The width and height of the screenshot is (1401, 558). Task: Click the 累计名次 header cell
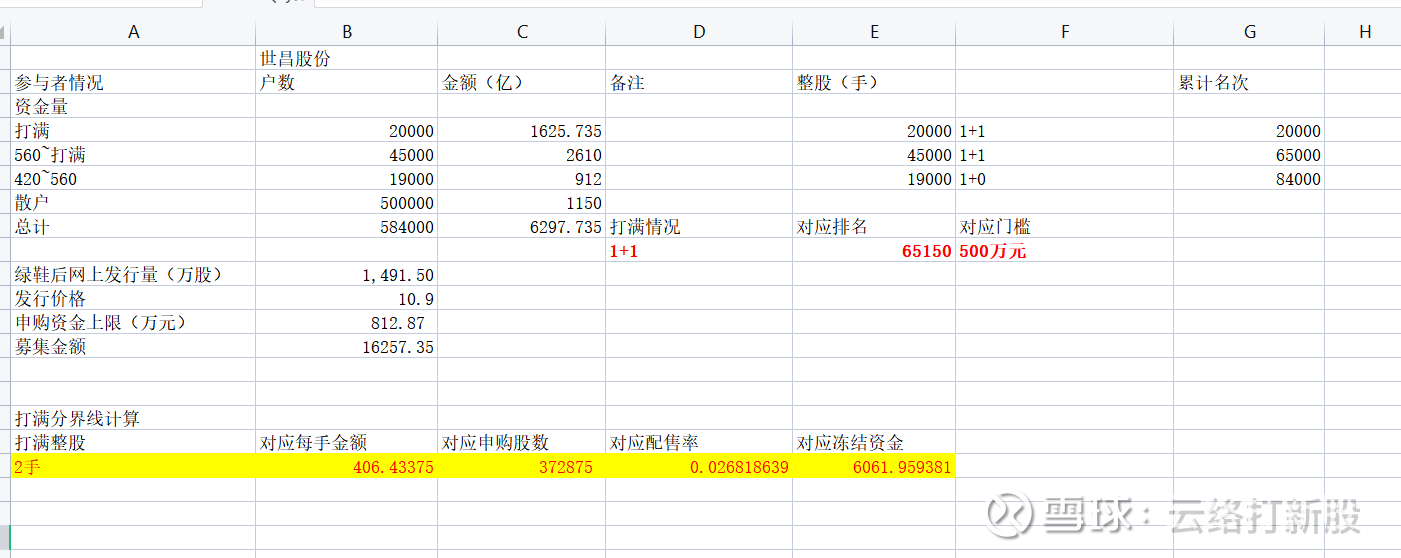(x=1250, y=82)
